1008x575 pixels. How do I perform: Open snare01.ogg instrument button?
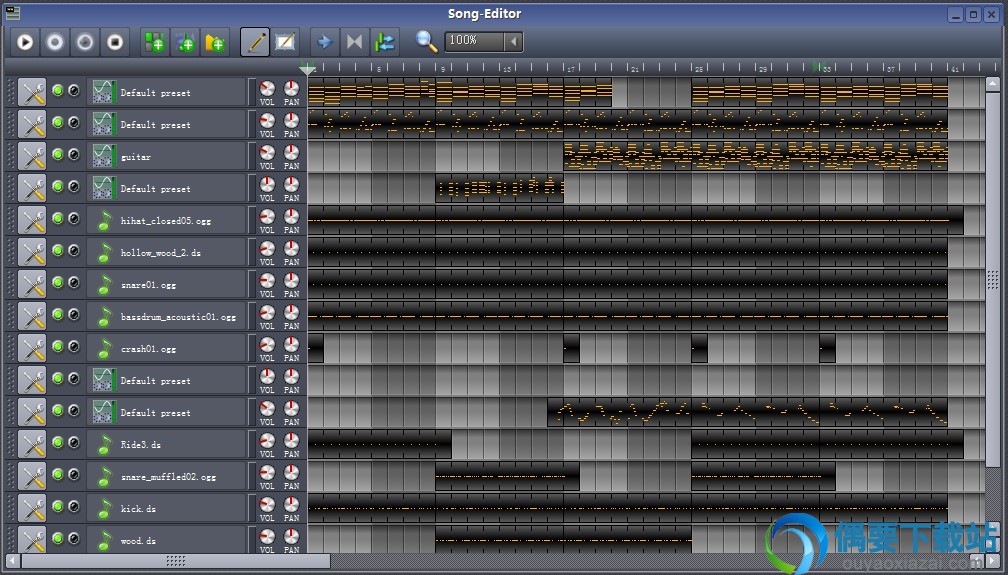[166, 284]
